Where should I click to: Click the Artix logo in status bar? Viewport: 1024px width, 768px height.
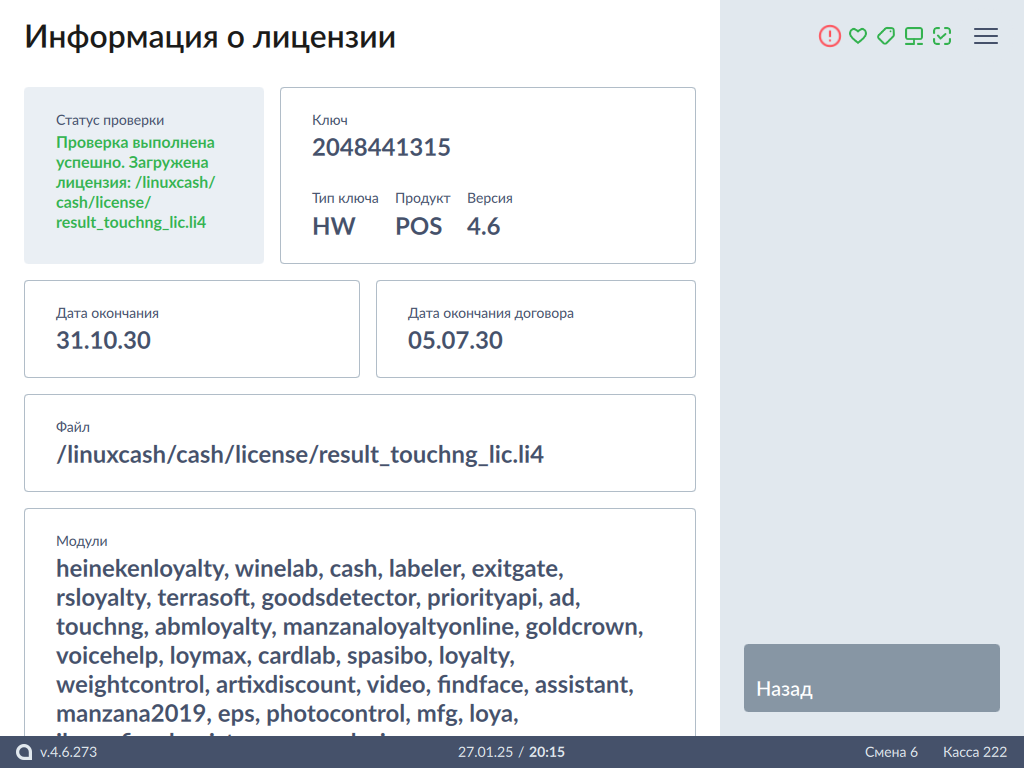(25, 752)
